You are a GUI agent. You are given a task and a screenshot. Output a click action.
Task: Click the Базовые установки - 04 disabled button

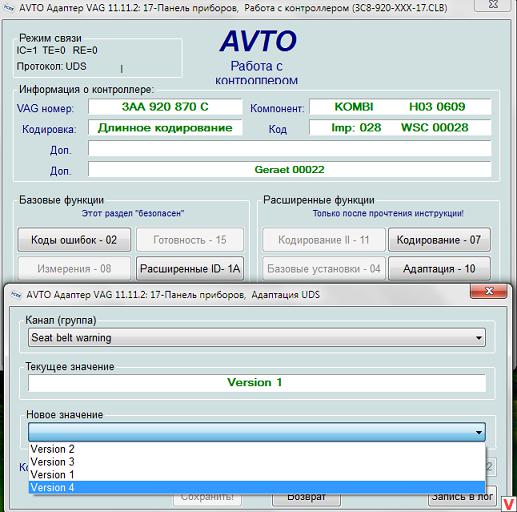(x=324, y=268)
